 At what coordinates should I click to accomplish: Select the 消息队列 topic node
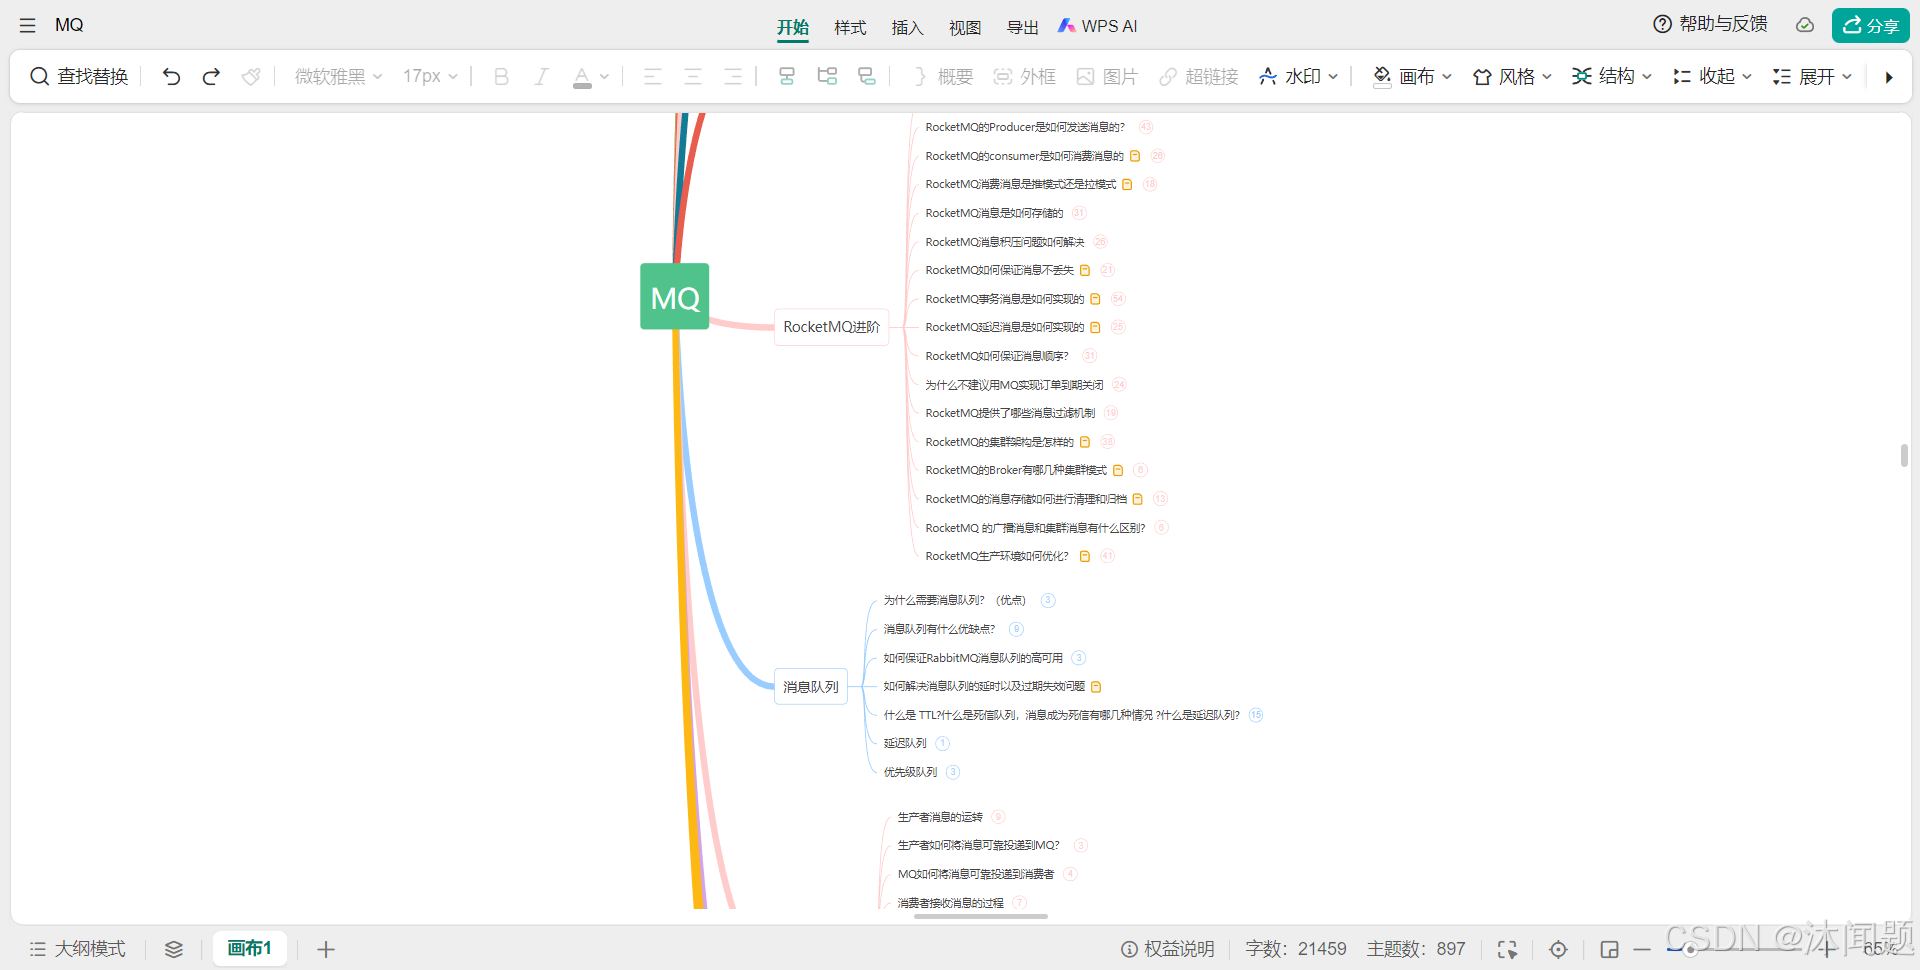pos(811,687)
